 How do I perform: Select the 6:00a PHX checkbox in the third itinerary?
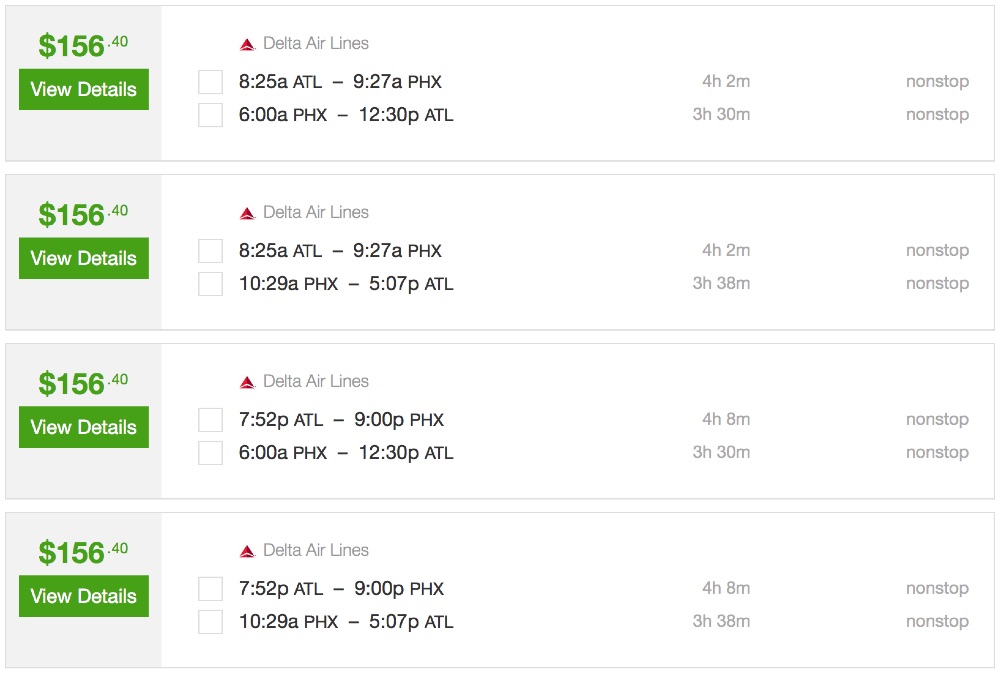(x=210, y=452)
